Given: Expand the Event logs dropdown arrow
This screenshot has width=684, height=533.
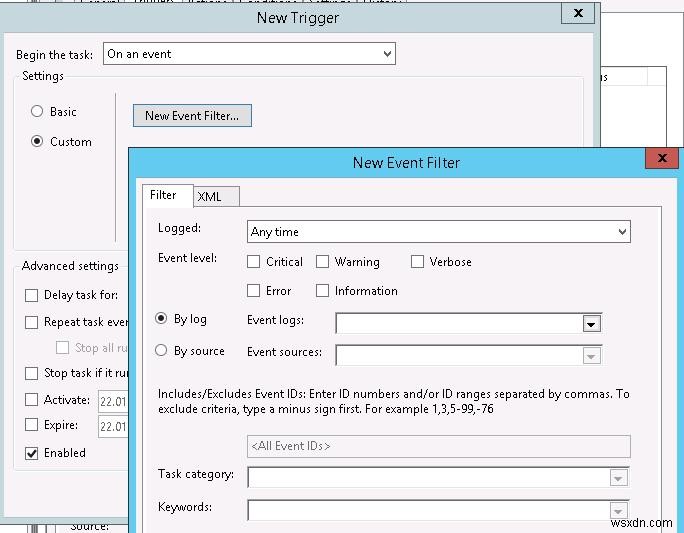Looking at the screenshot, I should (592, 324).
